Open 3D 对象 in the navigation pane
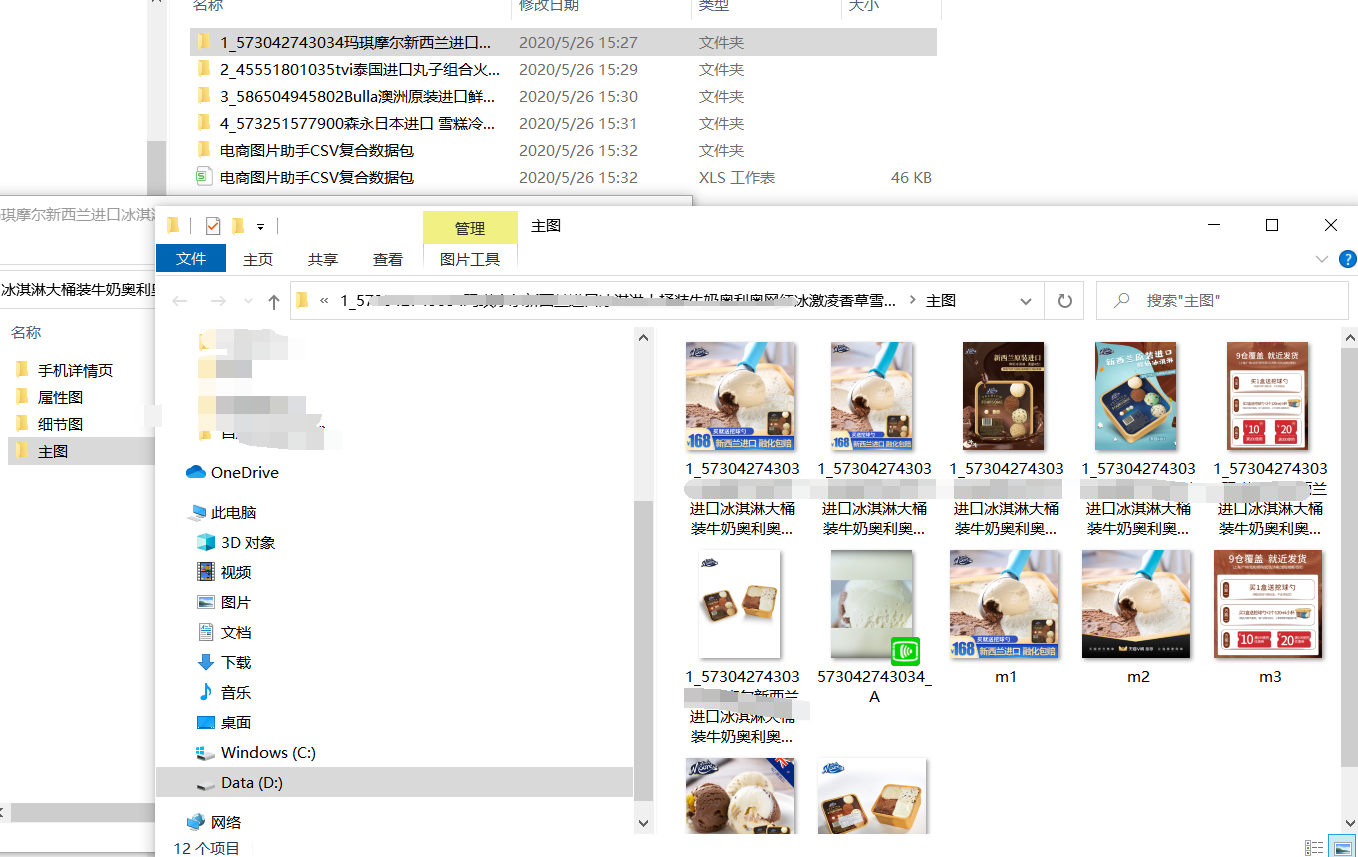 click(x=236, y=542)
